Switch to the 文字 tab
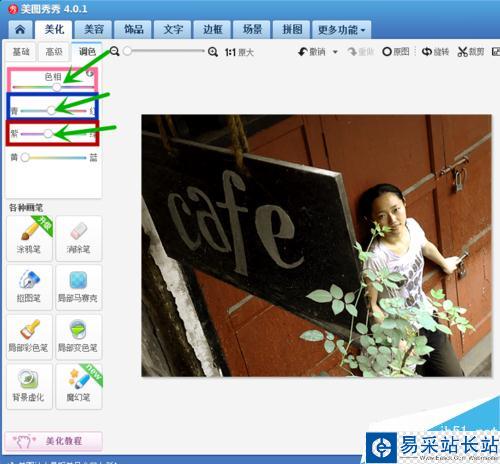The width and height of the screenshot is (500, 464). (173, 30)
